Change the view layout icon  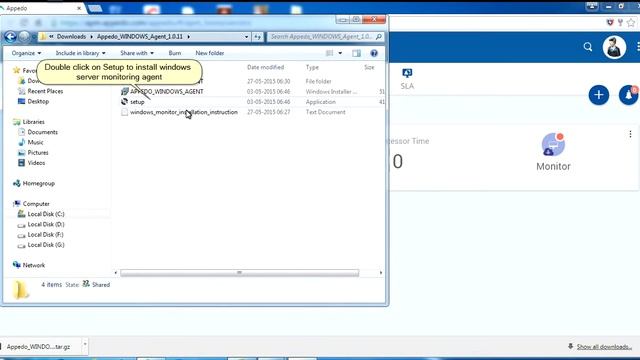coord(329,53)
